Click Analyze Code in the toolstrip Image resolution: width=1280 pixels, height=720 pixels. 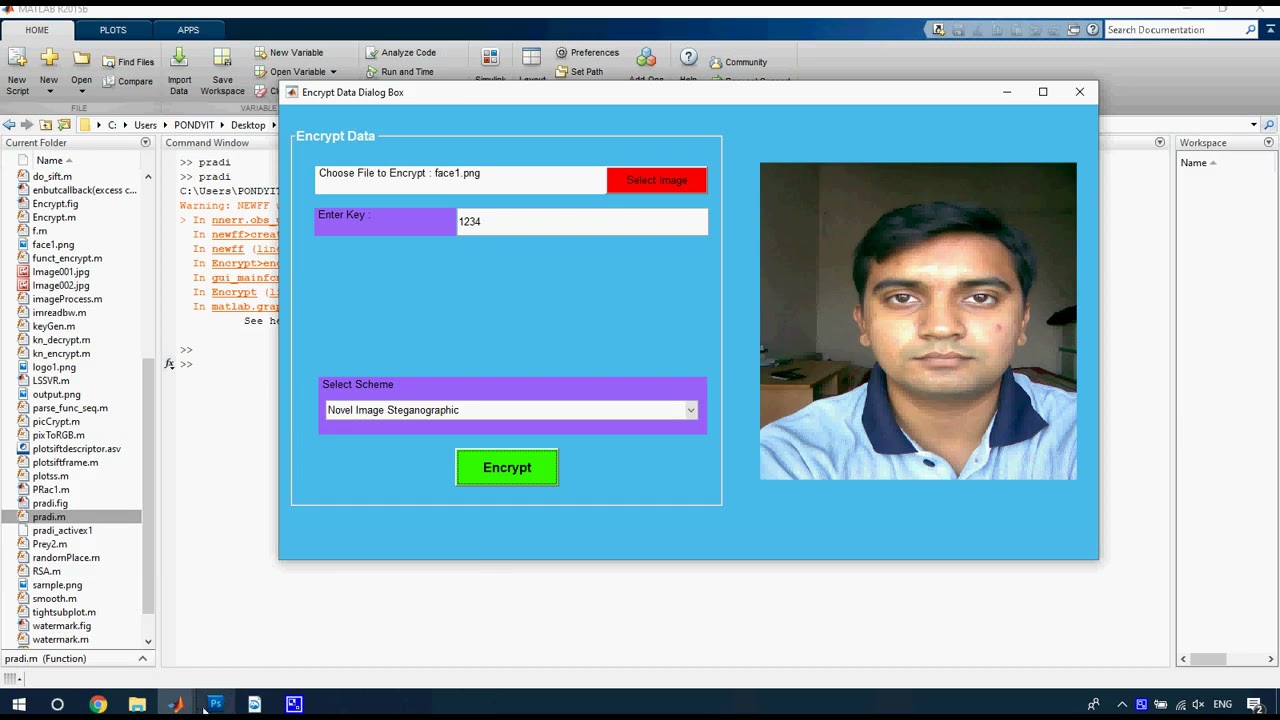click(400, 52)
